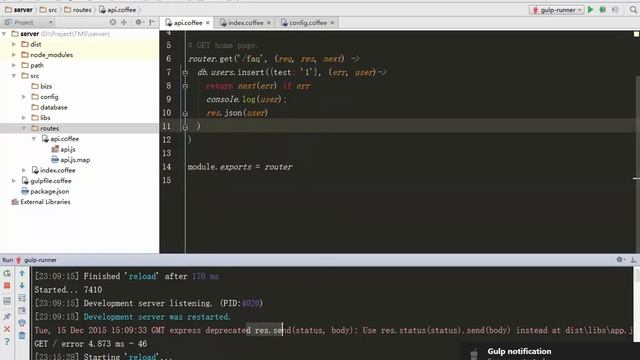Open the gulp-runner run configuration dropdown
The width and height of the screenshot is (640, 360).
point(557,10)
